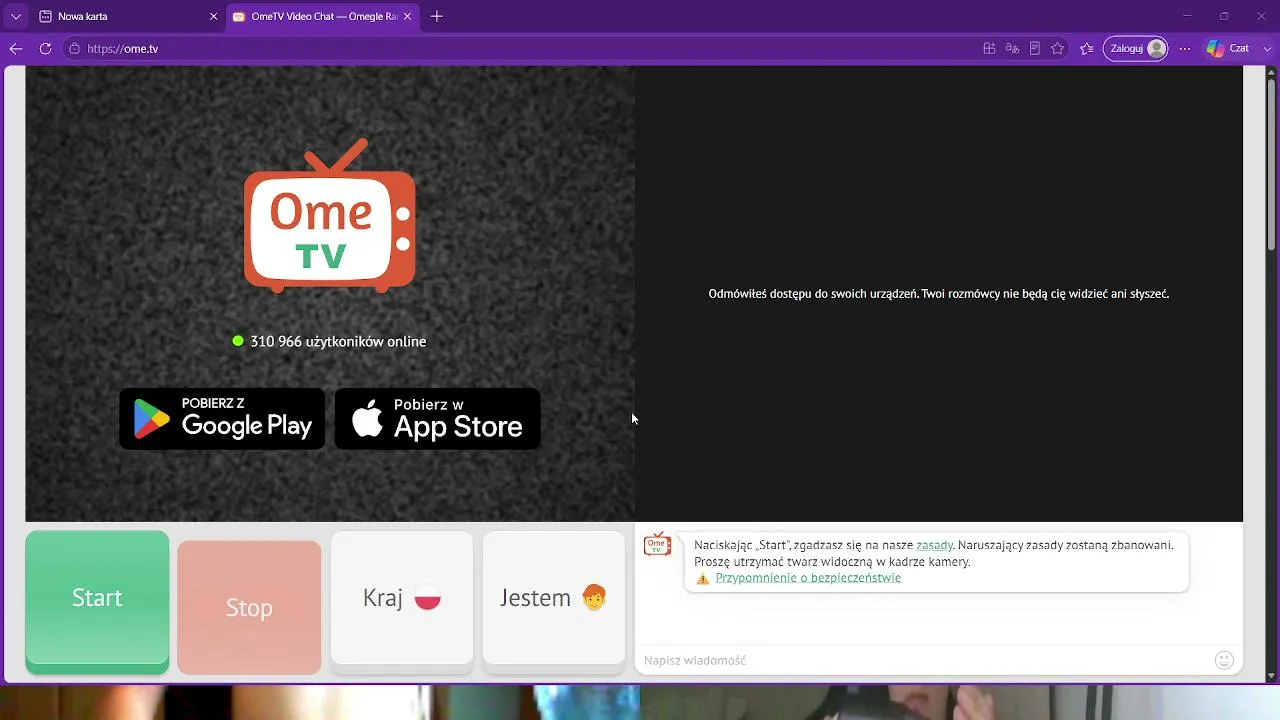
Task: Go back with the browser back arrow
Action: click(15, 48)
